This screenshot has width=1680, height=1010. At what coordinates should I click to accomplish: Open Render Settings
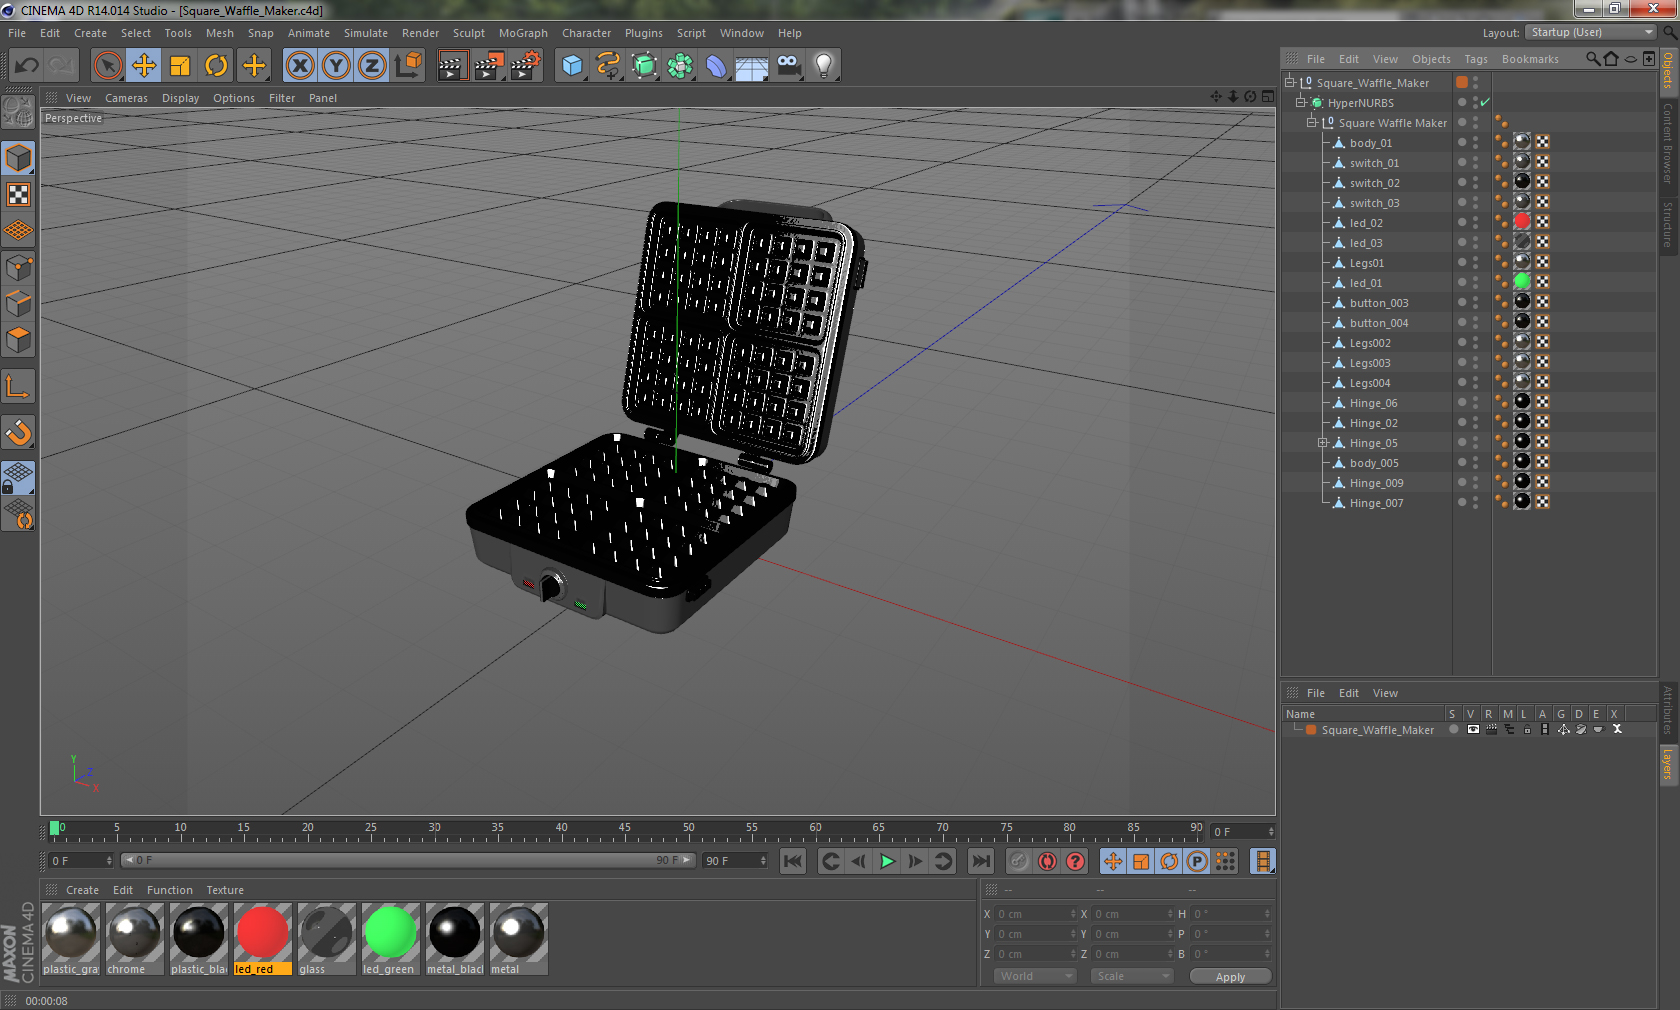(x=525, y=66)
